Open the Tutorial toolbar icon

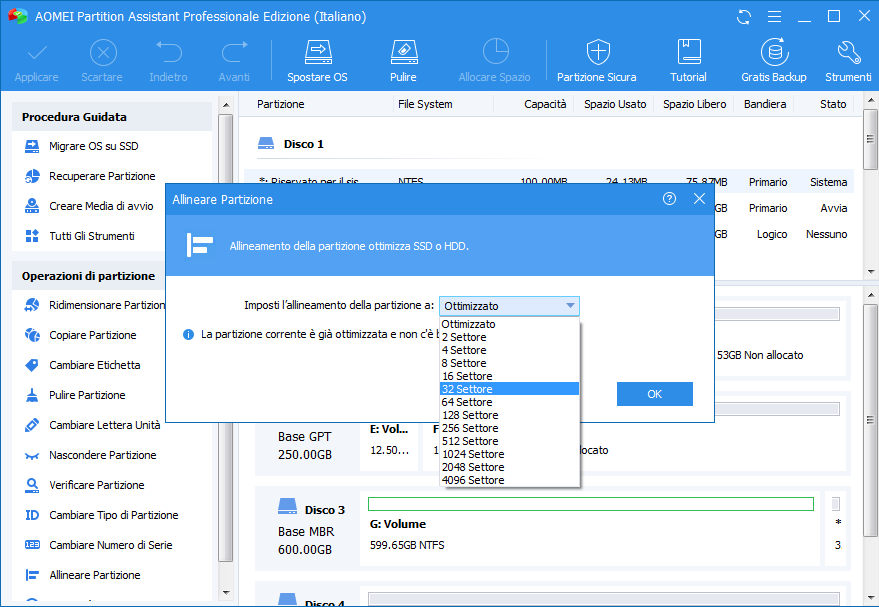click(x=688, y=52)
